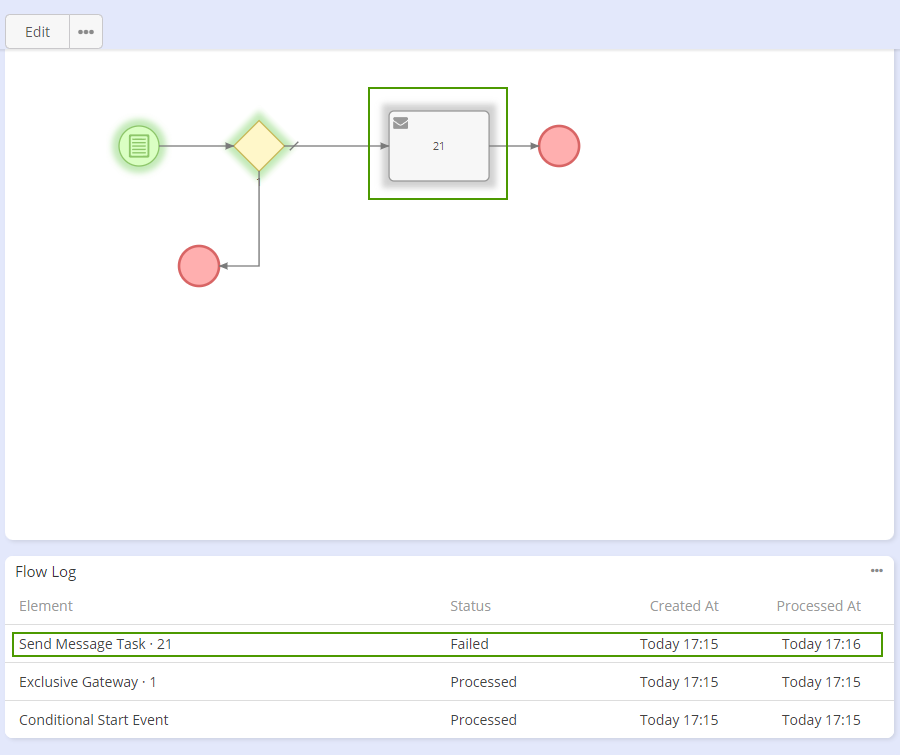Open the Flow Log panel options menu
Screen dimensions: 900x755
tap(876, 571)
